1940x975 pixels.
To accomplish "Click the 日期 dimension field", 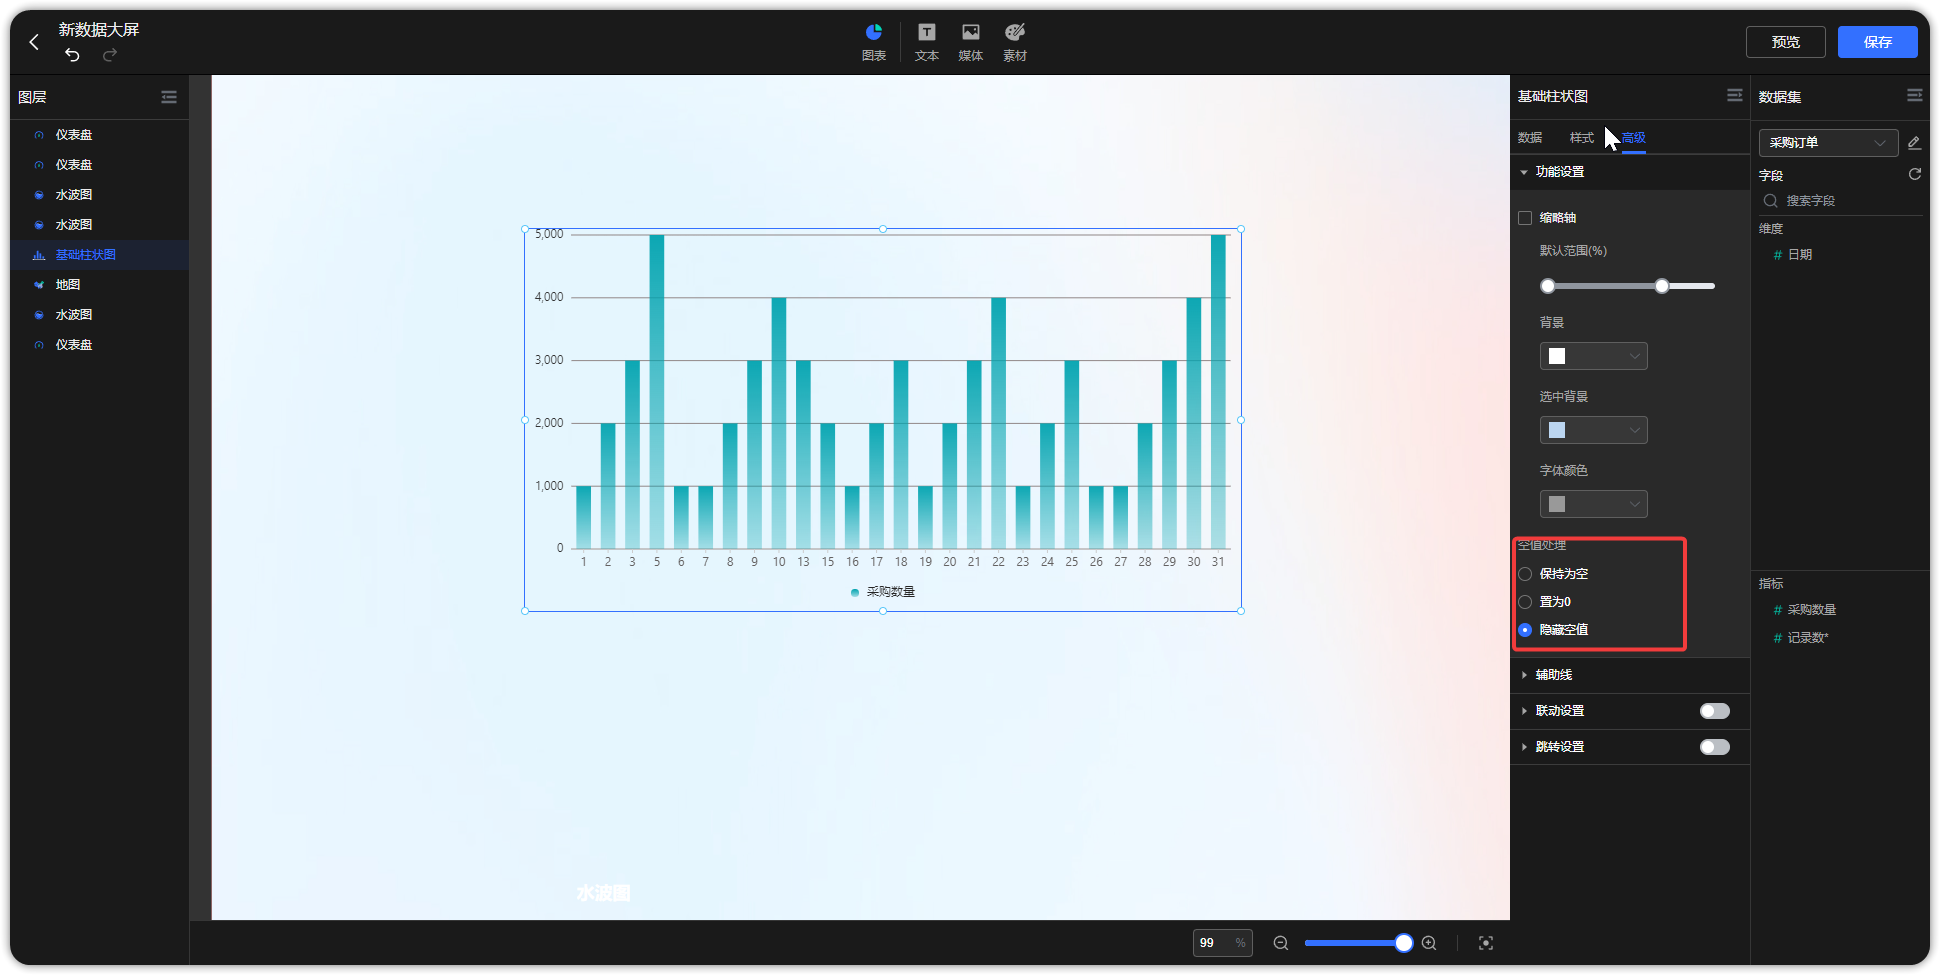I will 1800,255.
